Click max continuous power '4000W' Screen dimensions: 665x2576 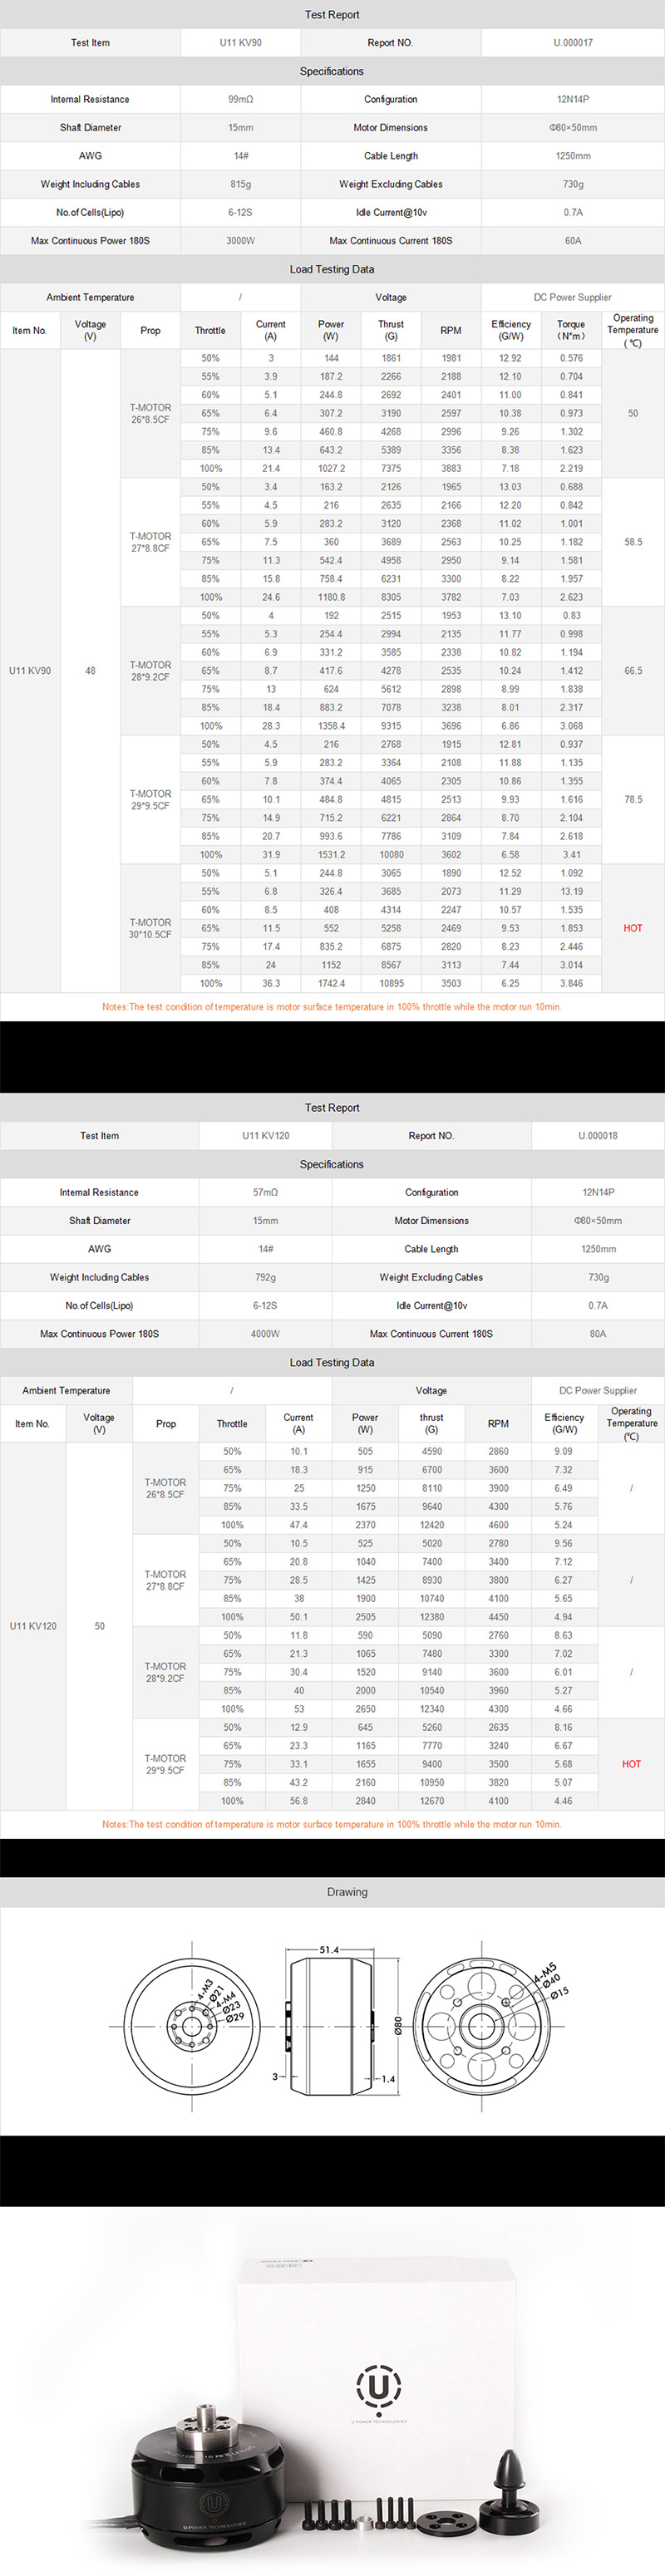click(266, 1334)
